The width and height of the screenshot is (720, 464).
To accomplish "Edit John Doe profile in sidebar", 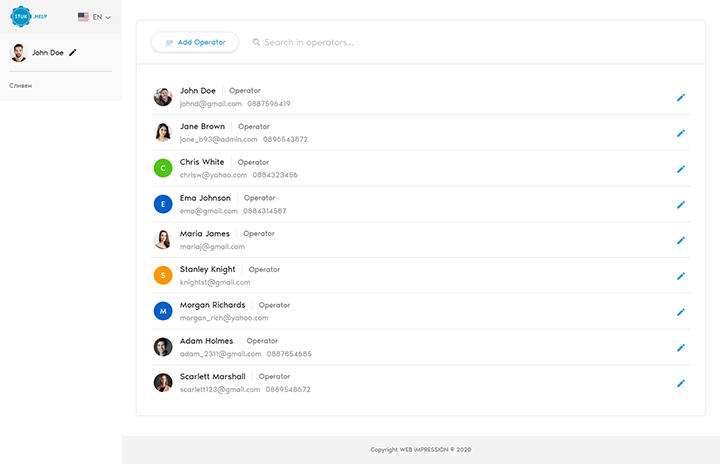I will click(73, 52).
